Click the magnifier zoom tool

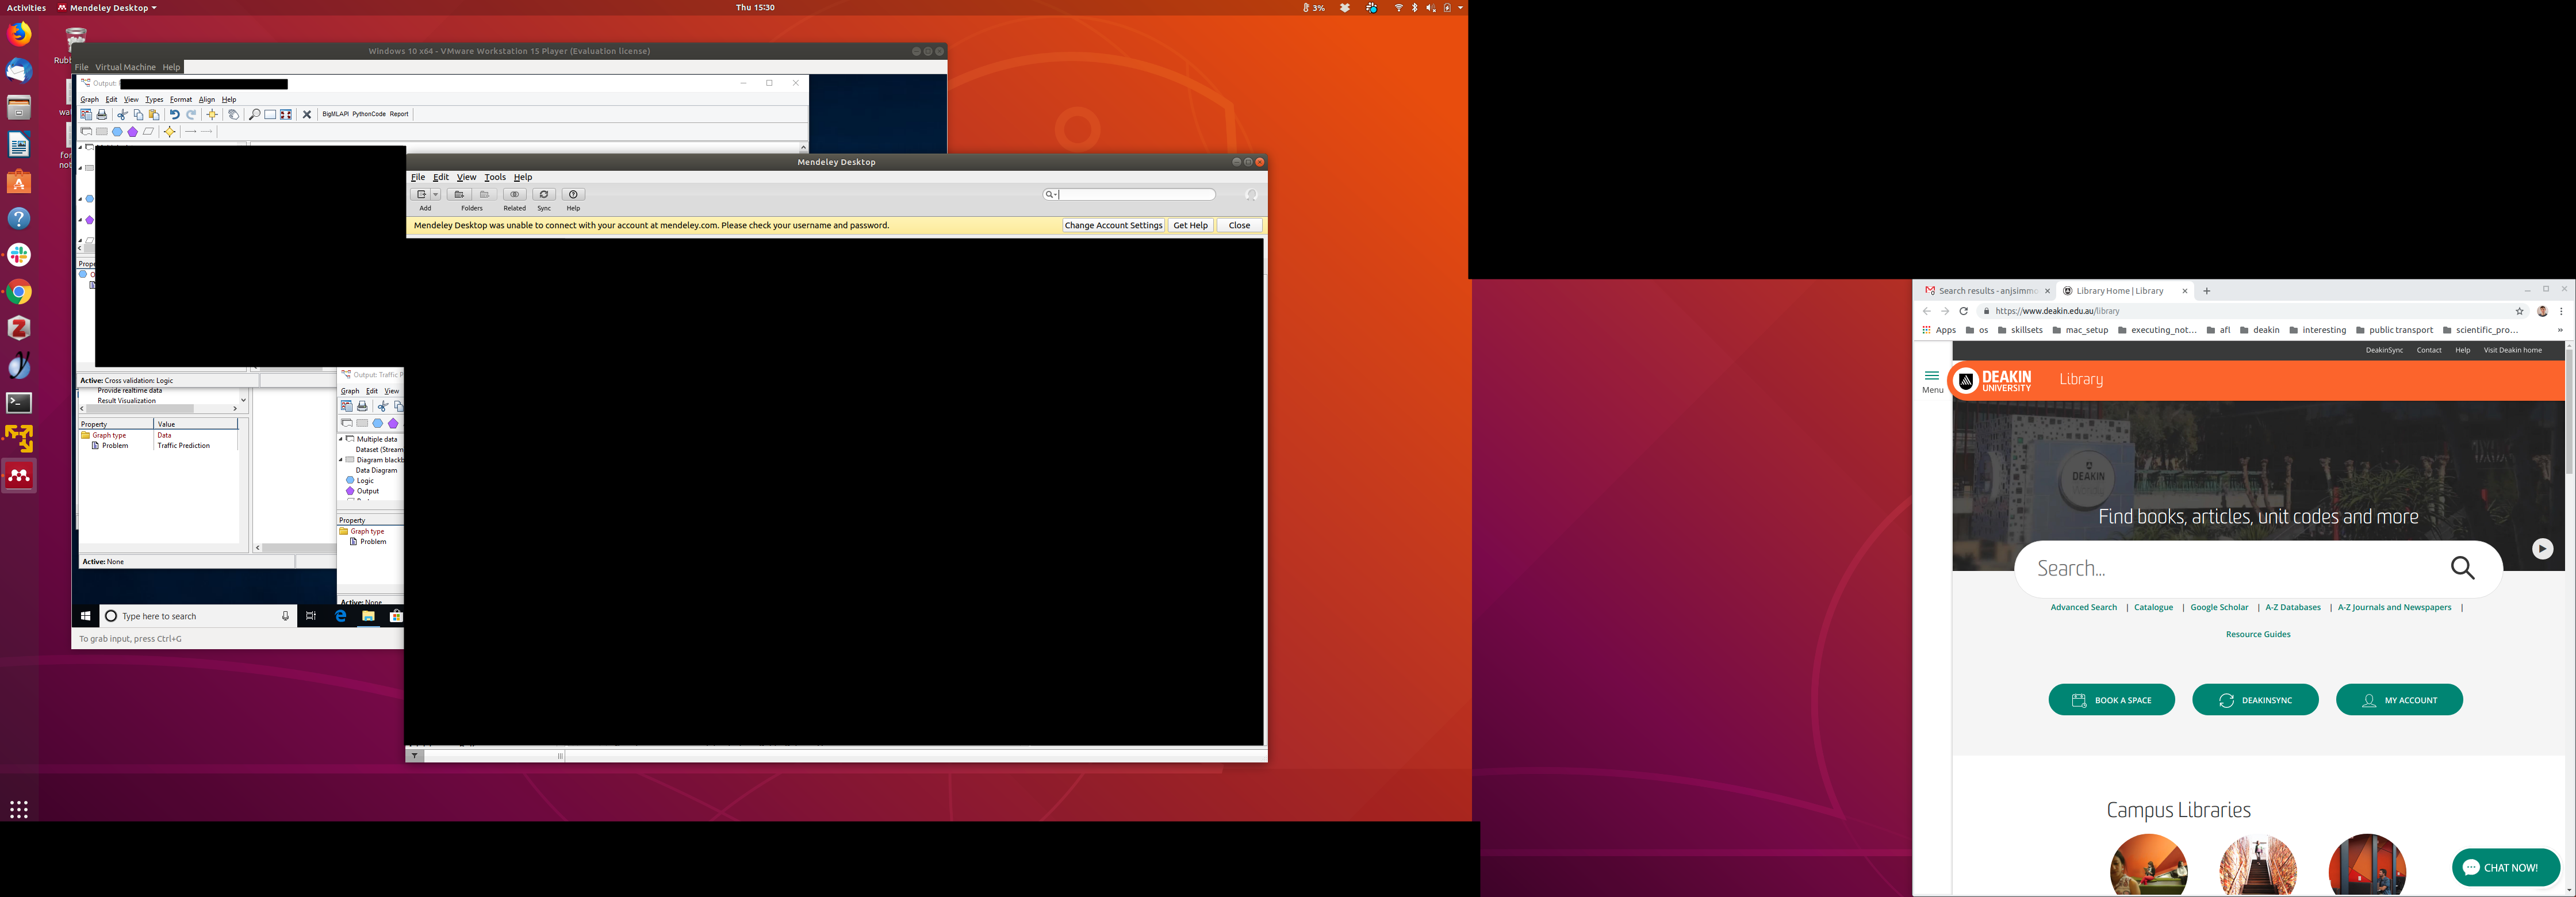click(x=254, y=115)
